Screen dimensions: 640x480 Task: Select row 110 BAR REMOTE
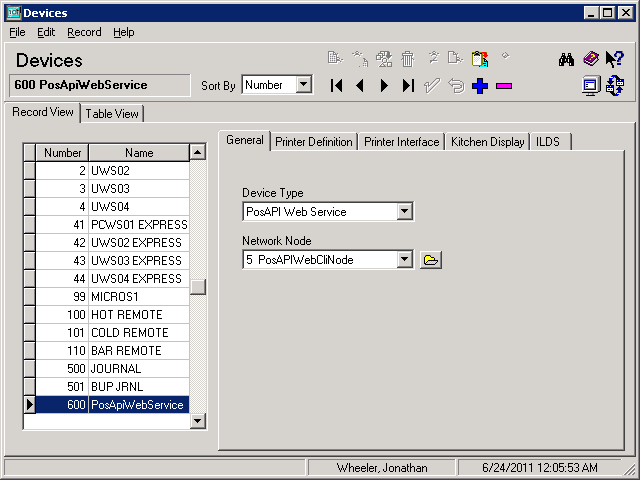113,350
